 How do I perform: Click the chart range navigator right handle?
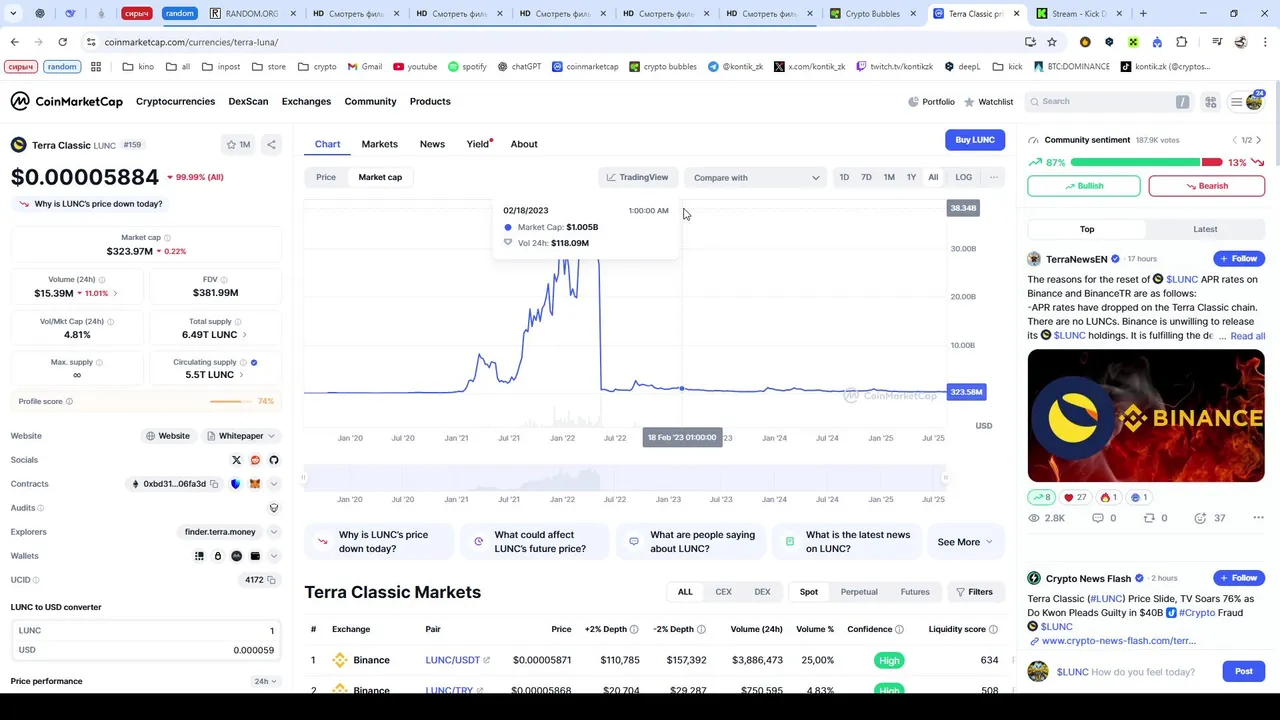point(945,478)
